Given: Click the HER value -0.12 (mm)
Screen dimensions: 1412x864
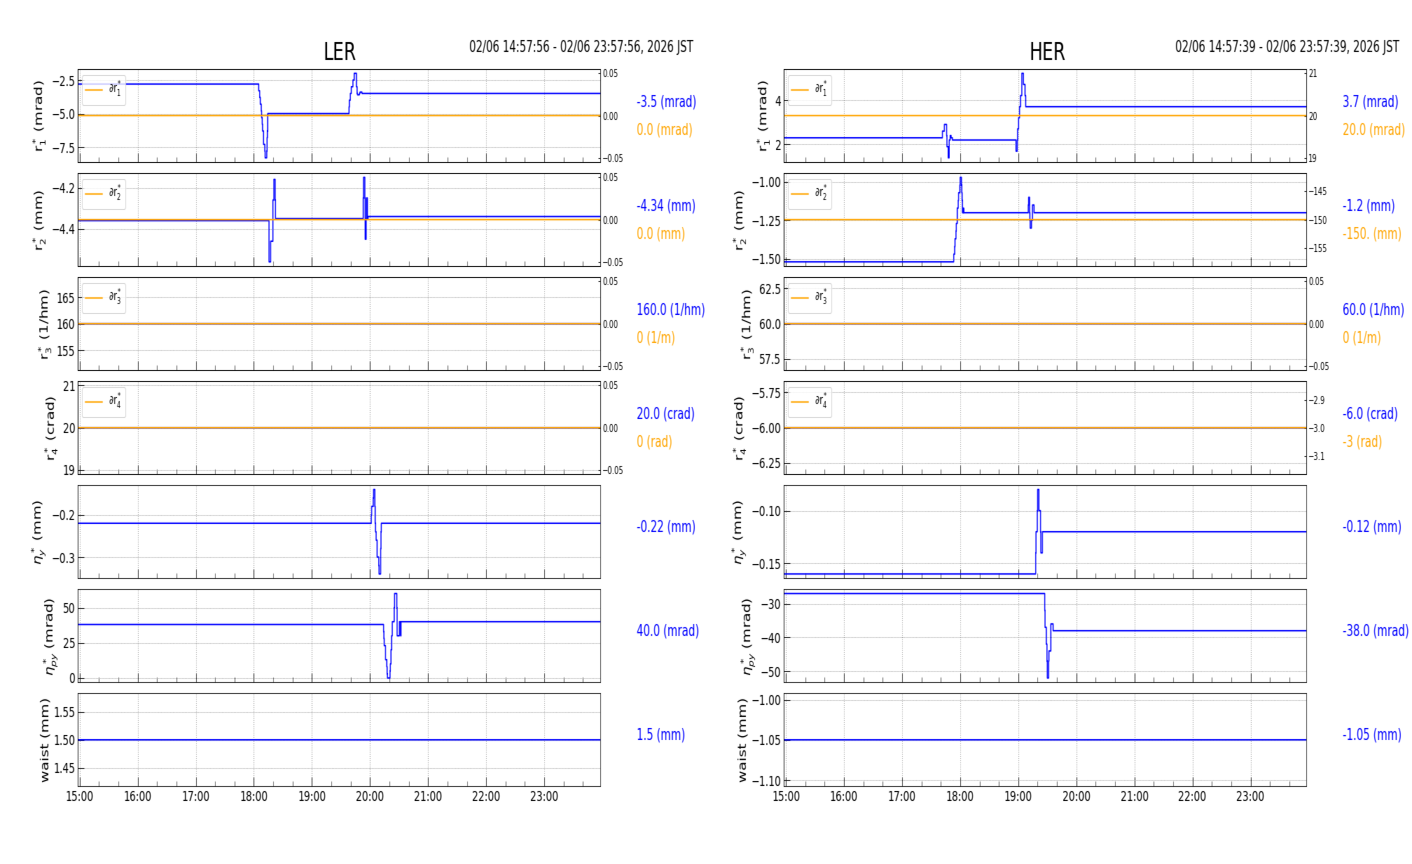Looking at the screenshot, I should (x=1372, y=527).
